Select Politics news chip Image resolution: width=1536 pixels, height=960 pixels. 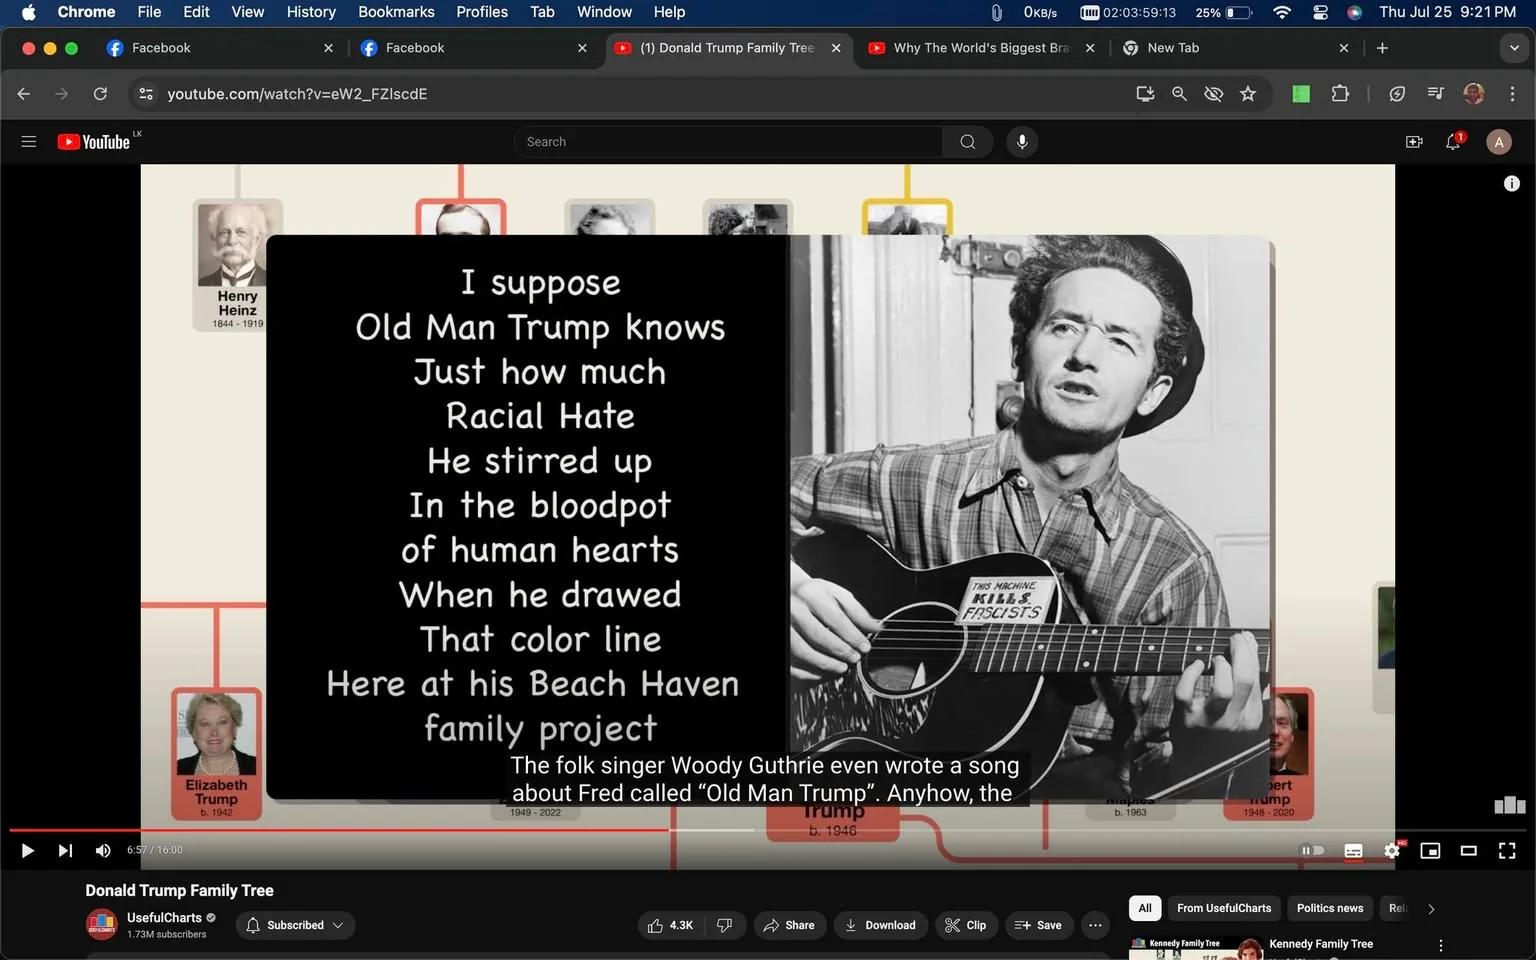pyautogui.click(x=1330, y=908)
